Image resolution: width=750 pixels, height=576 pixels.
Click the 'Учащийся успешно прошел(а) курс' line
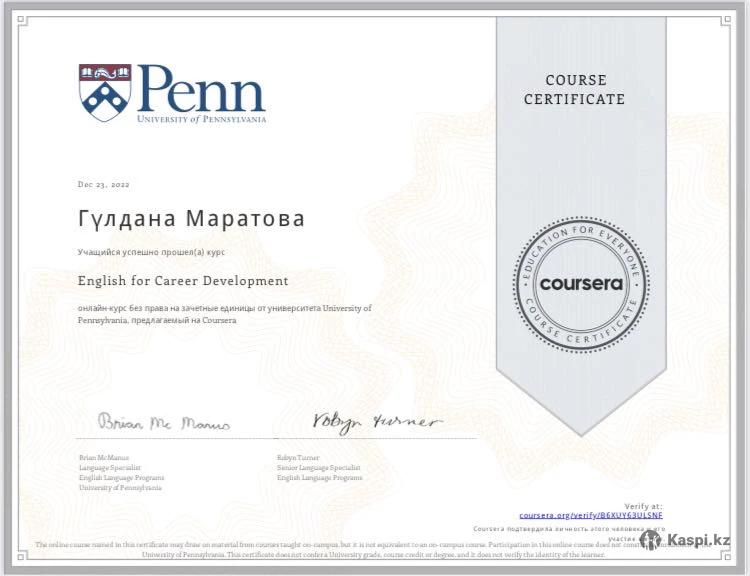pos(146,253)
